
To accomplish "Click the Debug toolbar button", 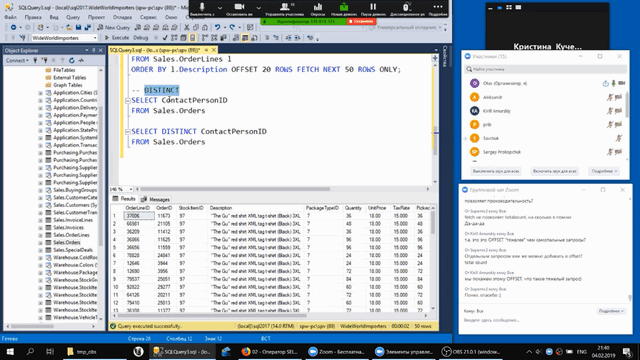I will [141, 38].
